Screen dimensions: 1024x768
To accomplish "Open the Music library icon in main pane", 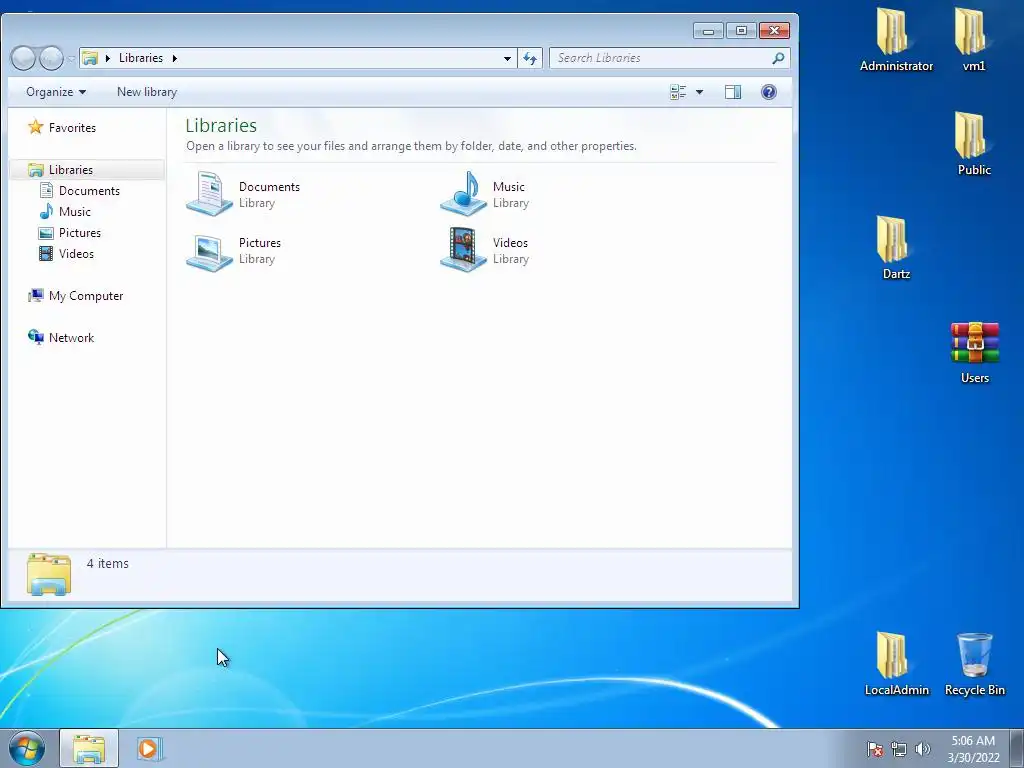I will click(x=463, y=193).
